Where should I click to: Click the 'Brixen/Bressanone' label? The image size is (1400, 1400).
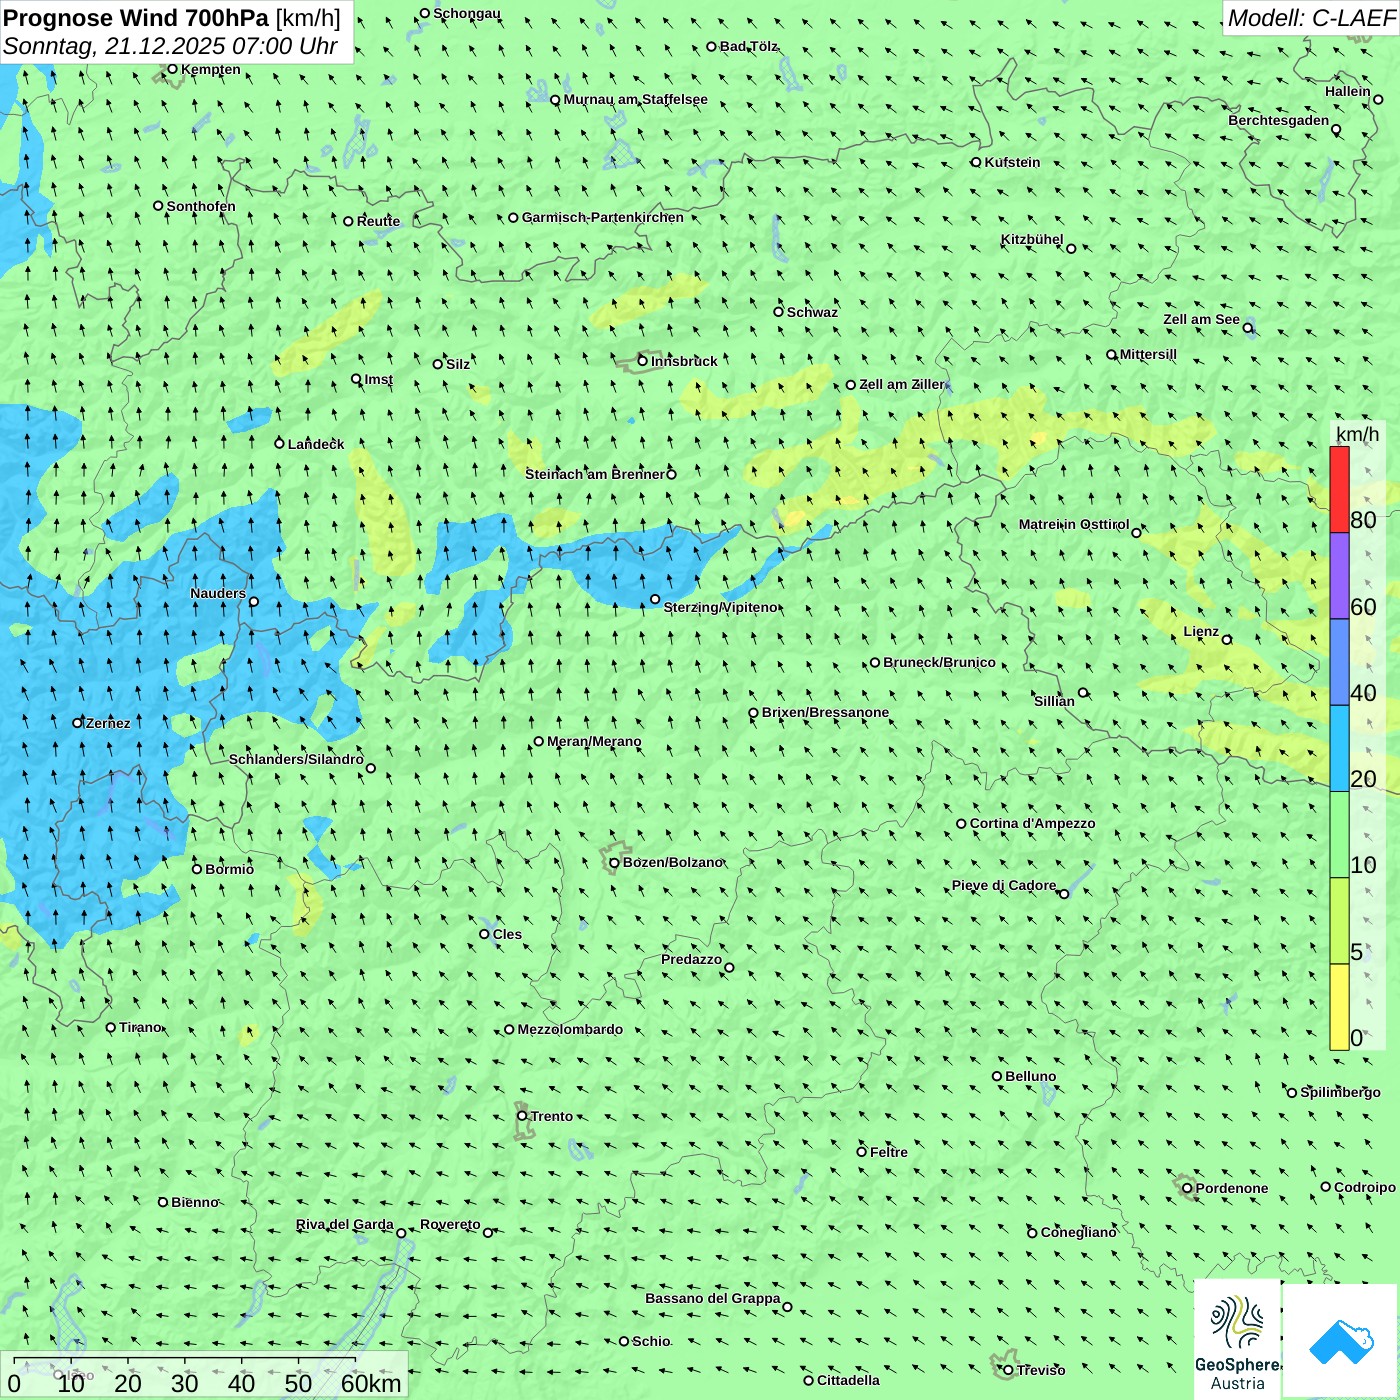(825, 712)
